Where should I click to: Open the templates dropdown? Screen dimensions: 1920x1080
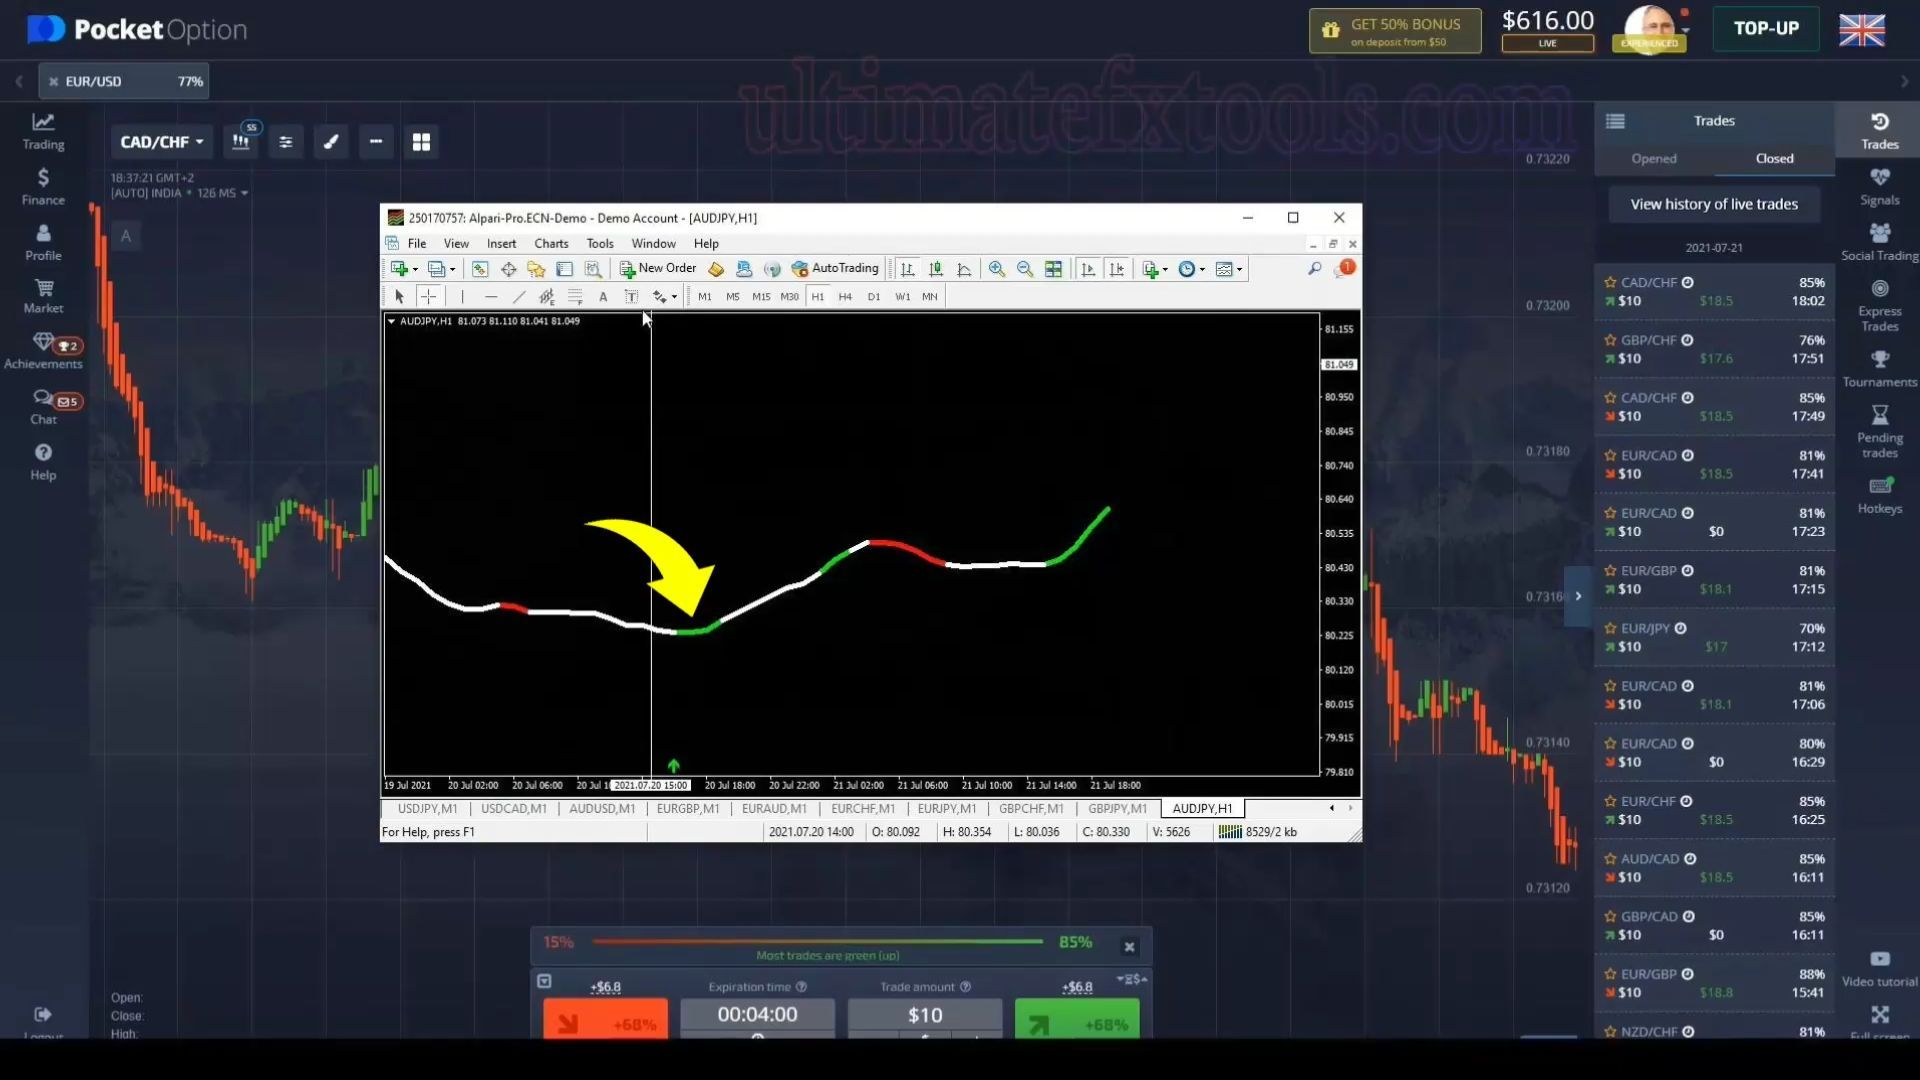point(1229,269)
